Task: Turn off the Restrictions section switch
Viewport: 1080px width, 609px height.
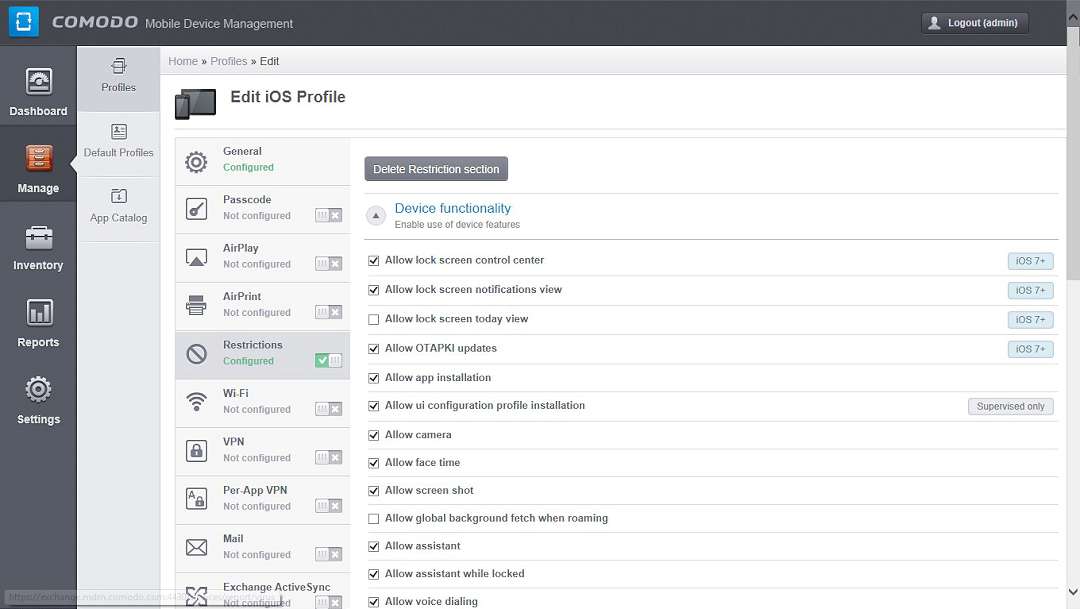Action: pos(329,360)
